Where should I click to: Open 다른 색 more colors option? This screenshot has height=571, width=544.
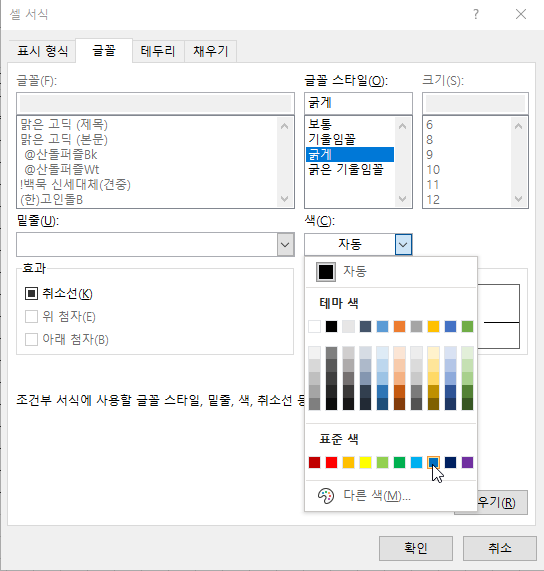click(391, 496)
